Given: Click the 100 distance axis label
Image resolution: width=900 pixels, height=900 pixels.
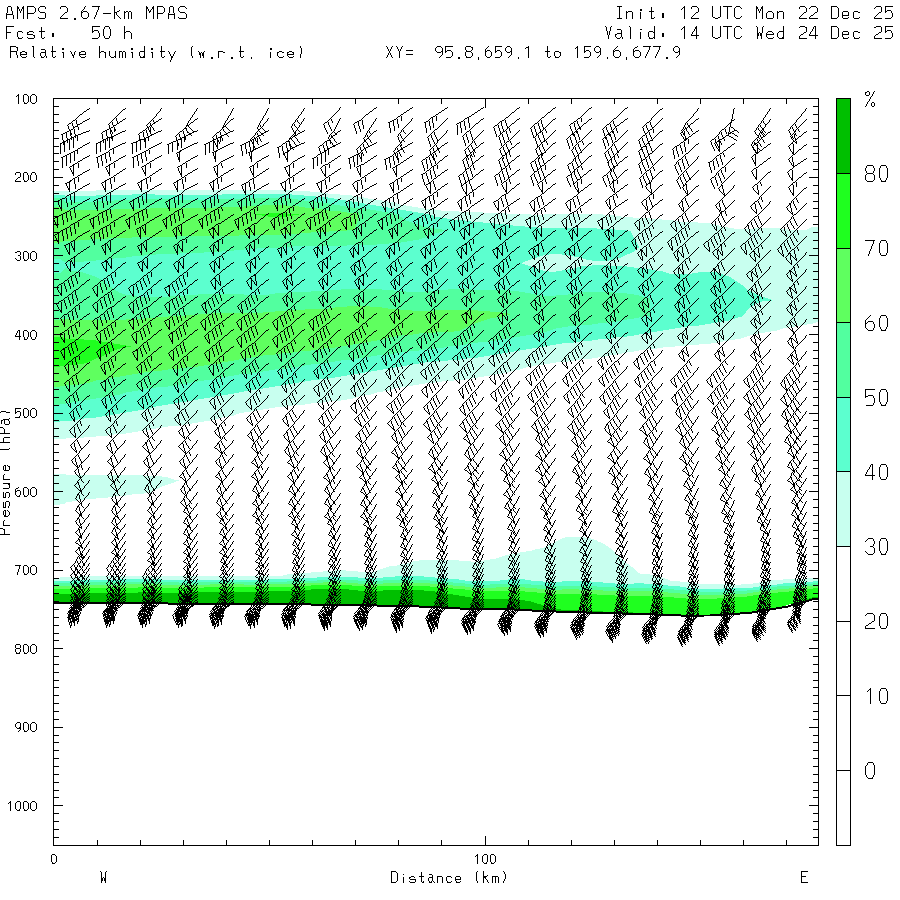Looking at the screenshot, I should tap(485, 859).
